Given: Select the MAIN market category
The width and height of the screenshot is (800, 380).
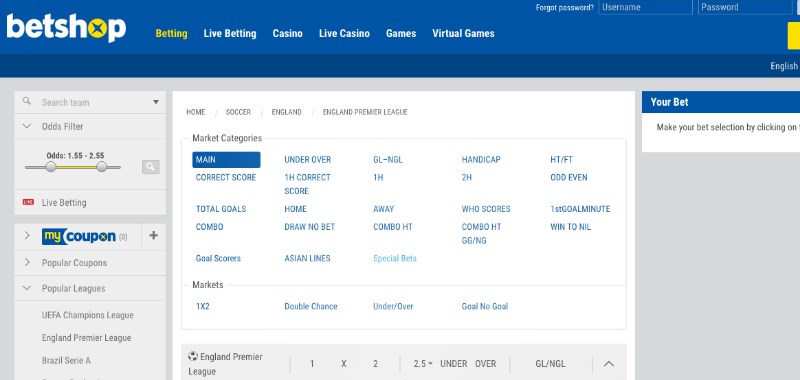Looking at the screenshot, I should click(227, 160).
